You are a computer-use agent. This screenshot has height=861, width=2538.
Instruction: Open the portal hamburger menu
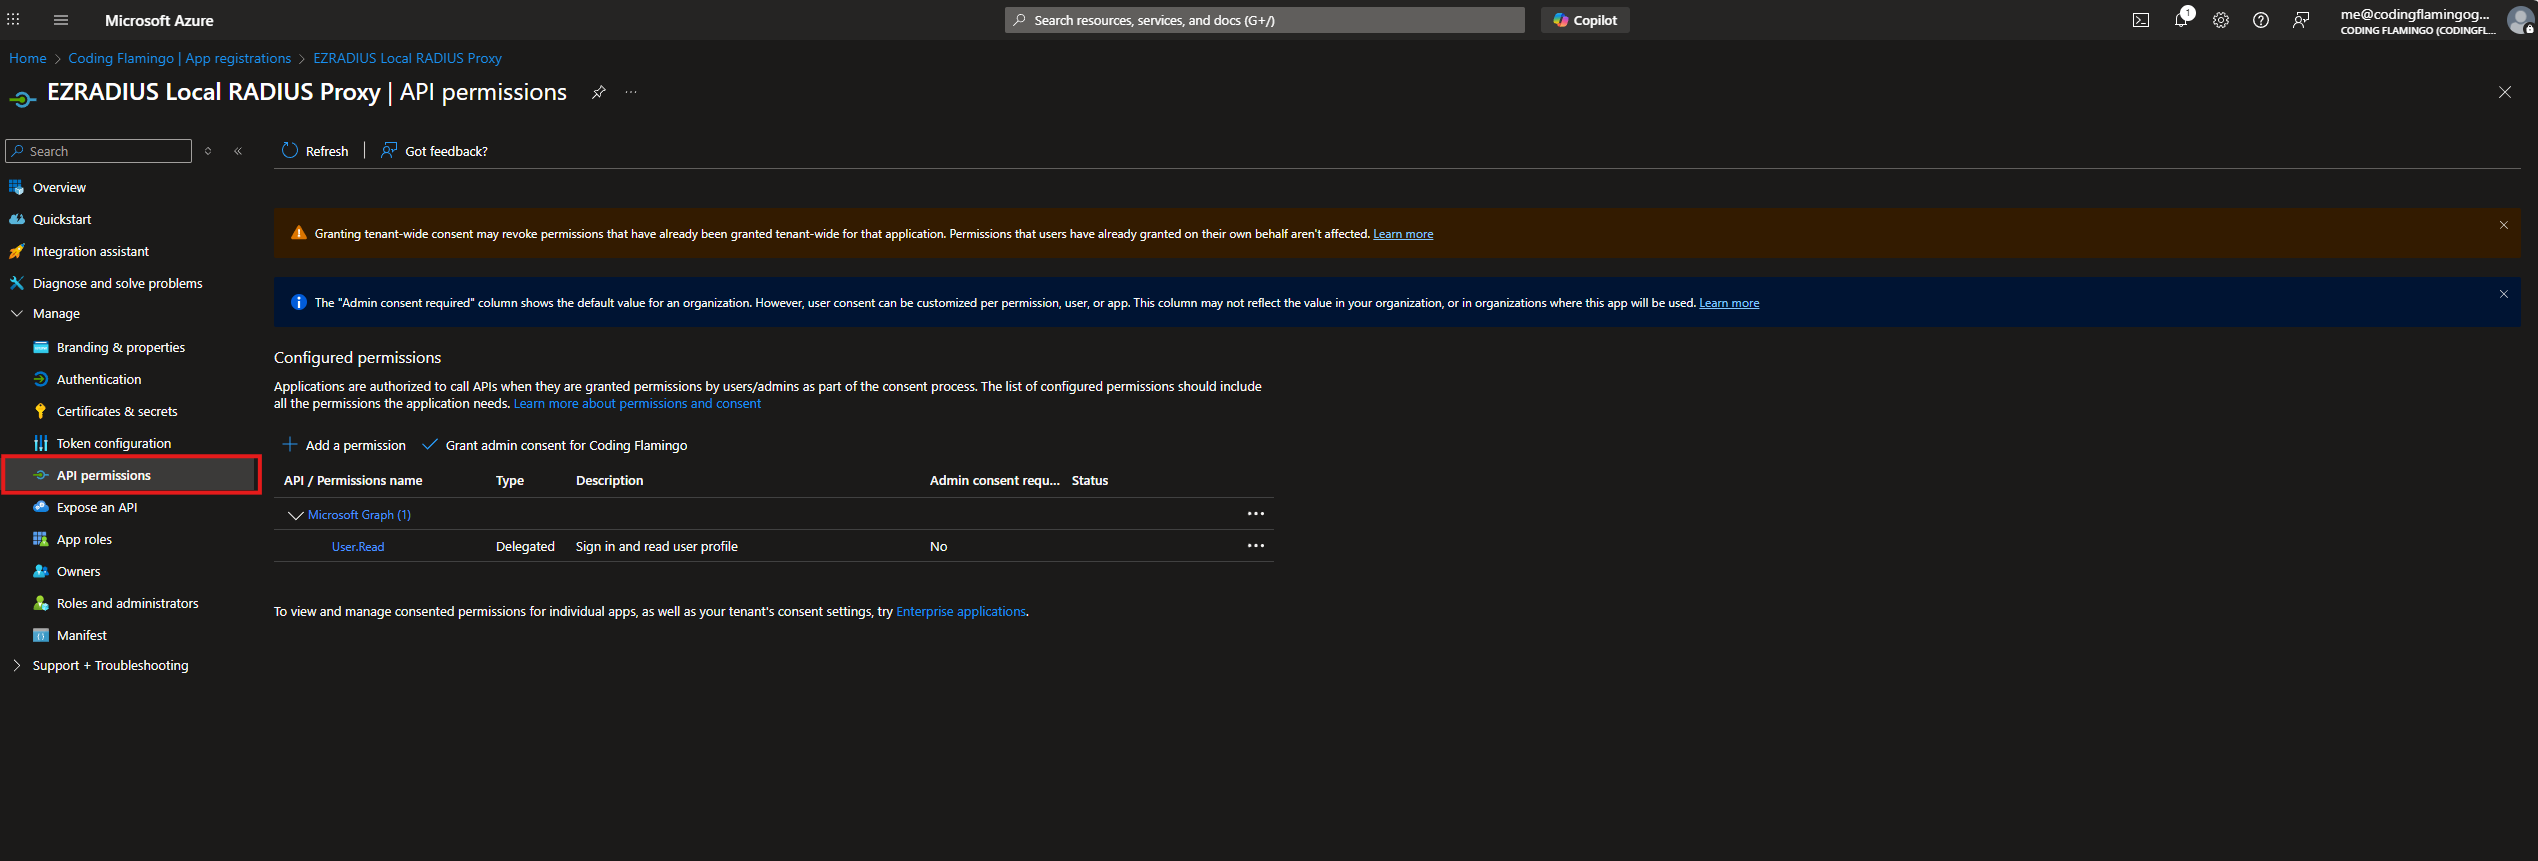(61, 20)
